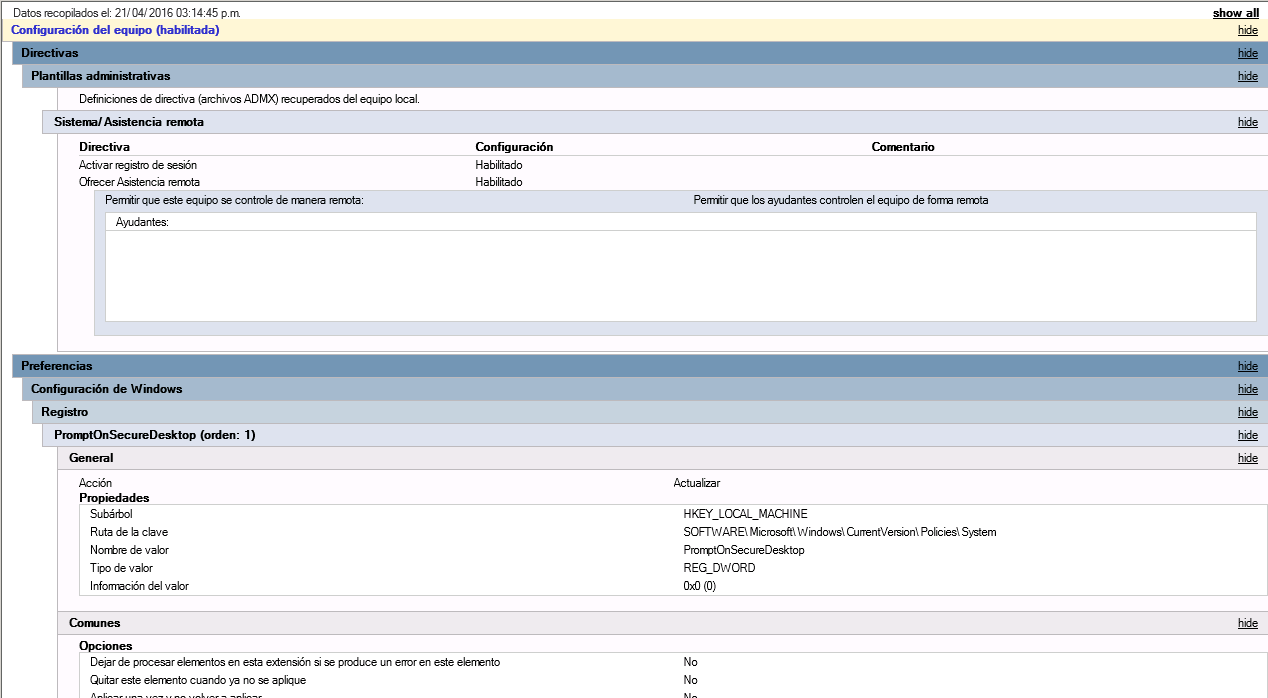Image resolution: width=1268 pixels, height=698 pixels.
Task: Click the "Configuración del equipo (habilitada)" heading text
Action: (x=115, y=30)
